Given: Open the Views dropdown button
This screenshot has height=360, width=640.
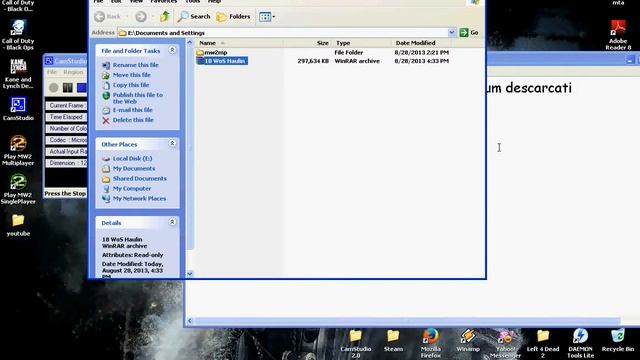Looking at the screenshot, I should (x=267, y=17).
